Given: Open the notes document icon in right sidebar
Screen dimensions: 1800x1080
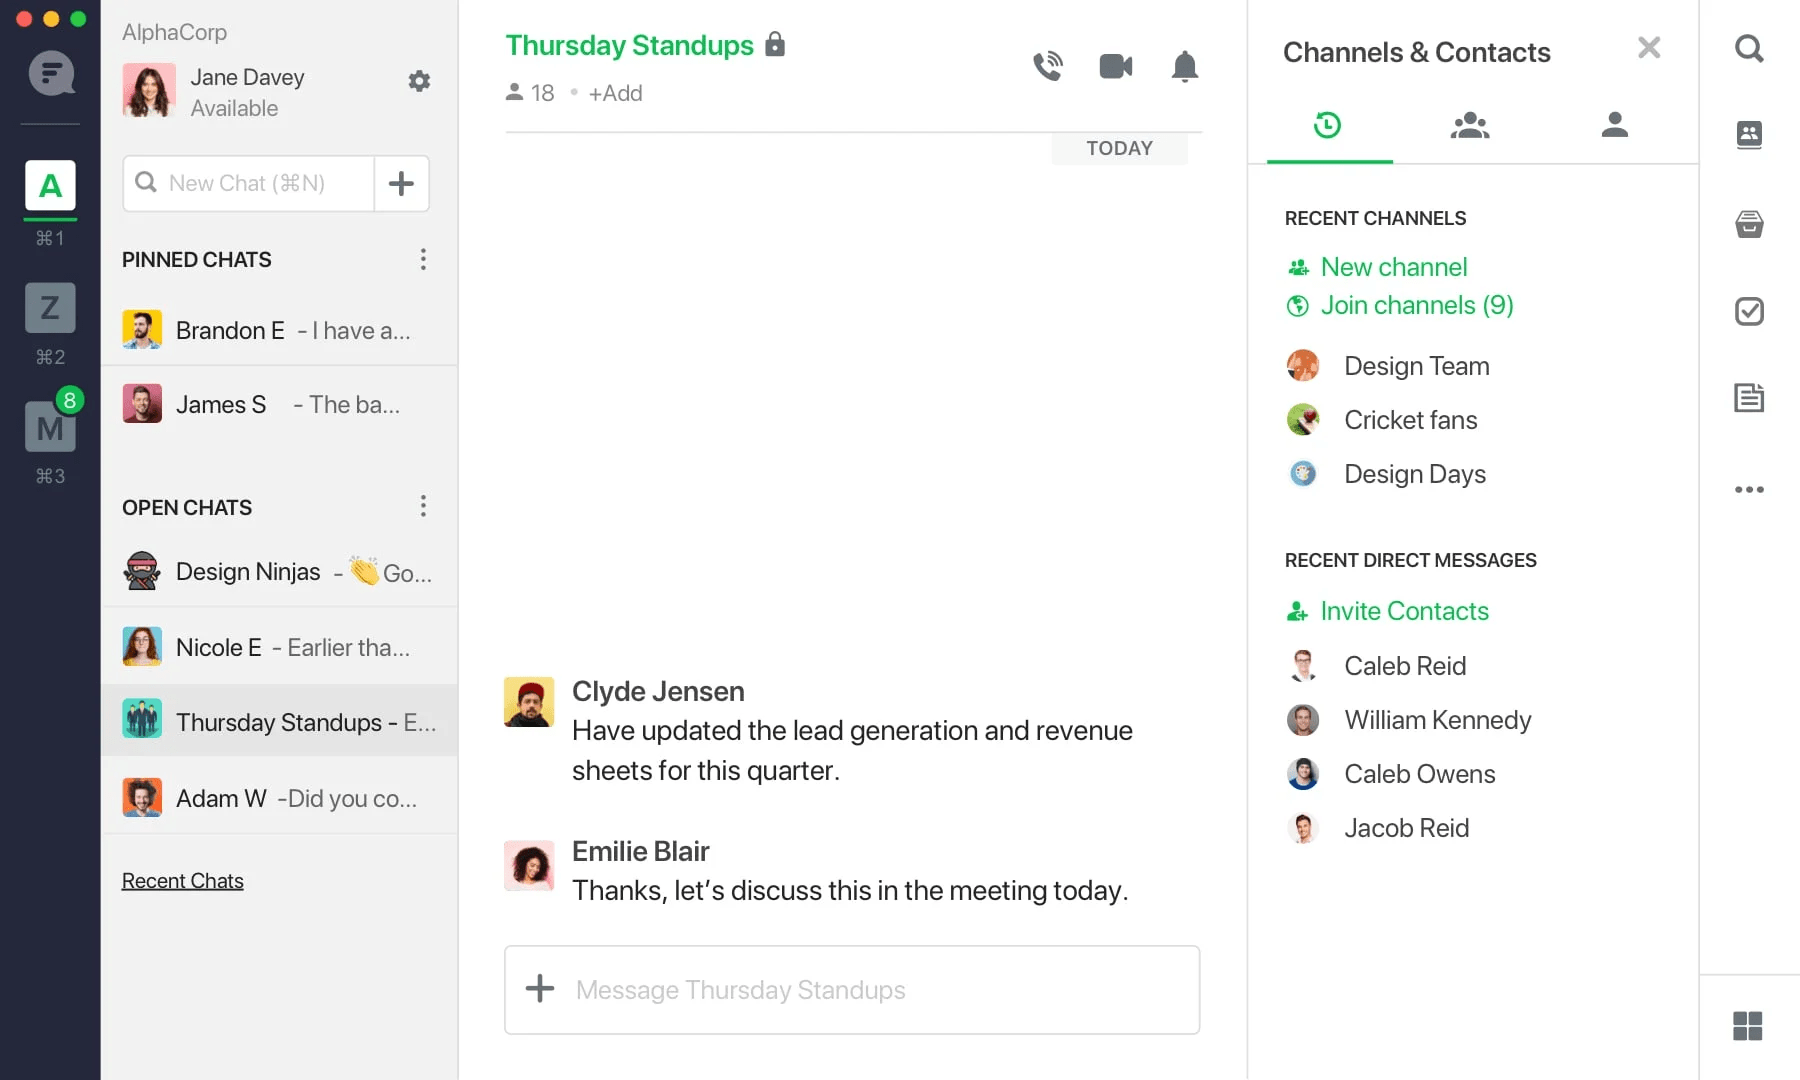Looking at the screenshot, I should (1748, 397).
